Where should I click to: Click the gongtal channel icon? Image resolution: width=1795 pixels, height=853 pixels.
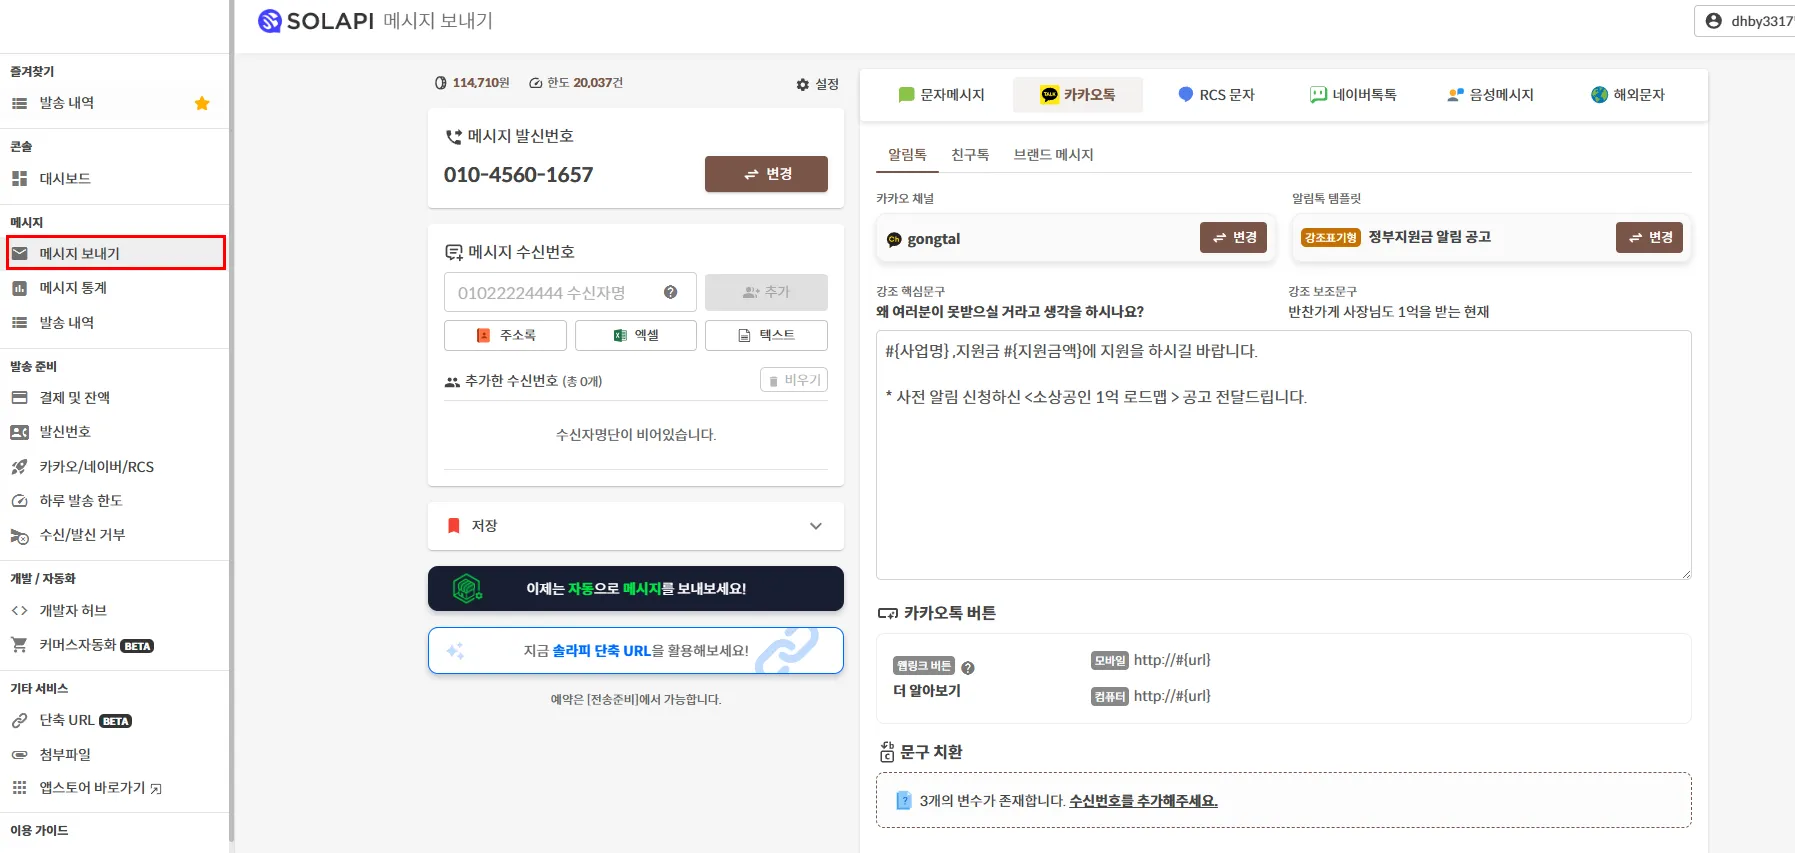[x=894, y=239]
